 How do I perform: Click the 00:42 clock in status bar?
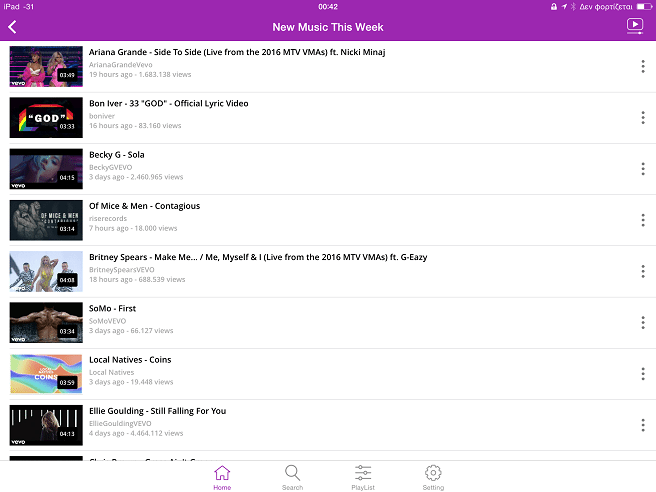point(328,7)
